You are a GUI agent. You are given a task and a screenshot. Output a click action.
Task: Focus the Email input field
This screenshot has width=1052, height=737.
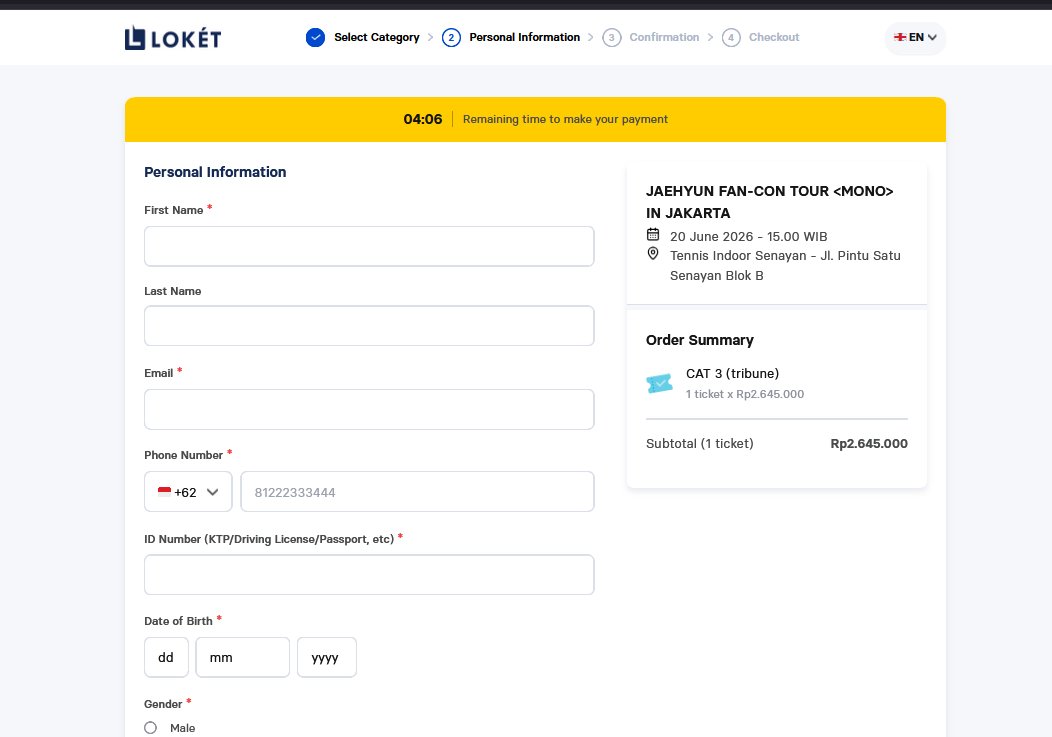click(369, 409)
